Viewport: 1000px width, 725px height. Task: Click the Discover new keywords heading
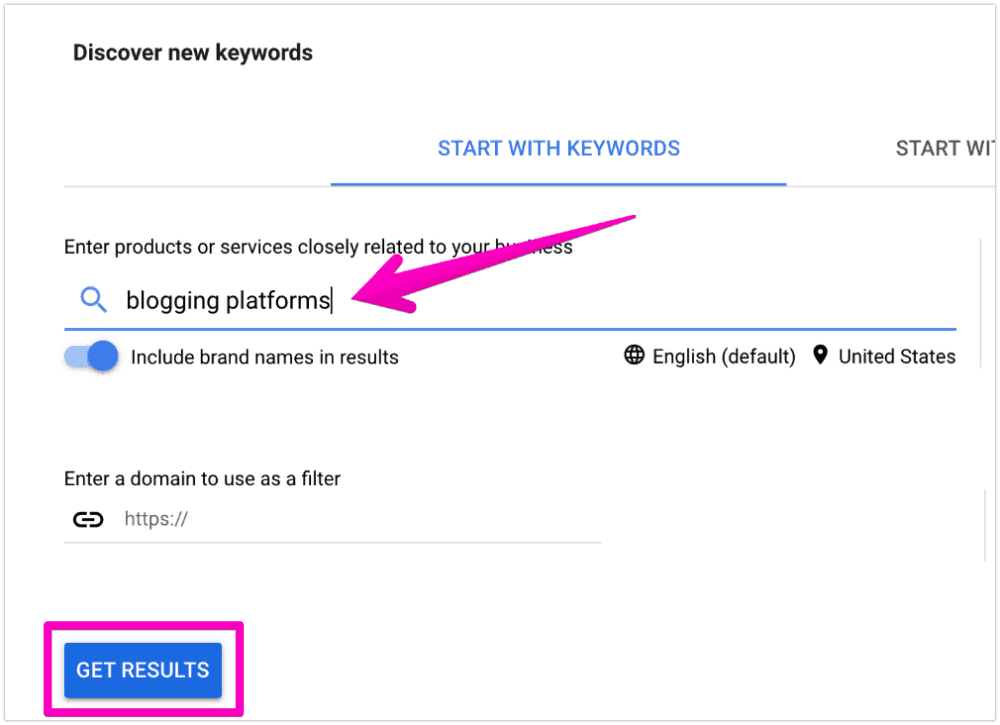tap(193, 52)
